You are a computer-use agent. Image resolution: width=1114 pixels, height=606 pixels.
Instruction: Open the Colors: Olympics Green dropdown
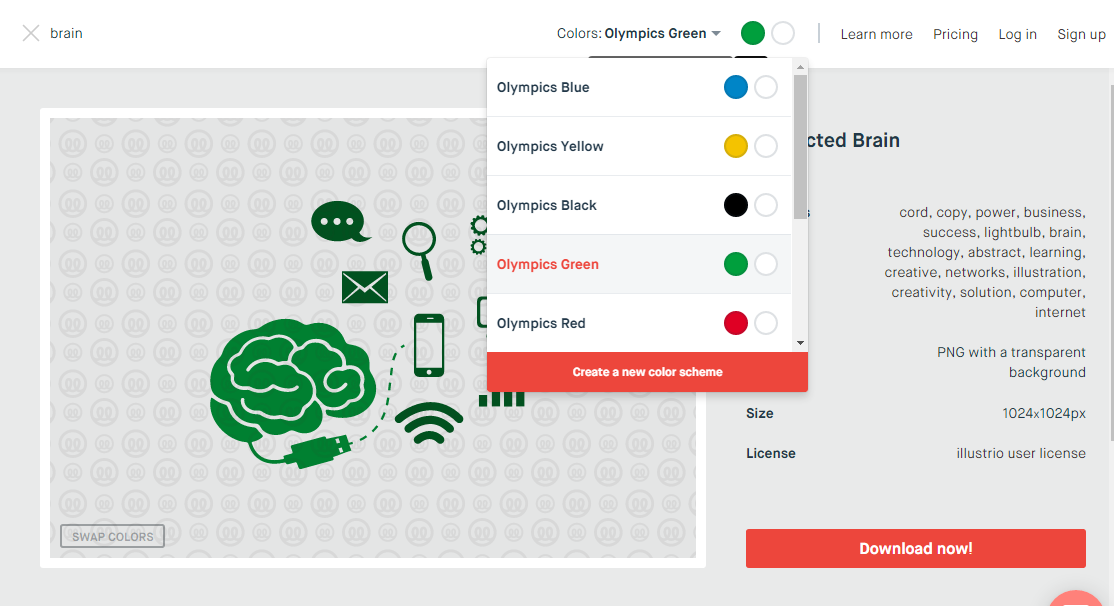coord(639,33)
